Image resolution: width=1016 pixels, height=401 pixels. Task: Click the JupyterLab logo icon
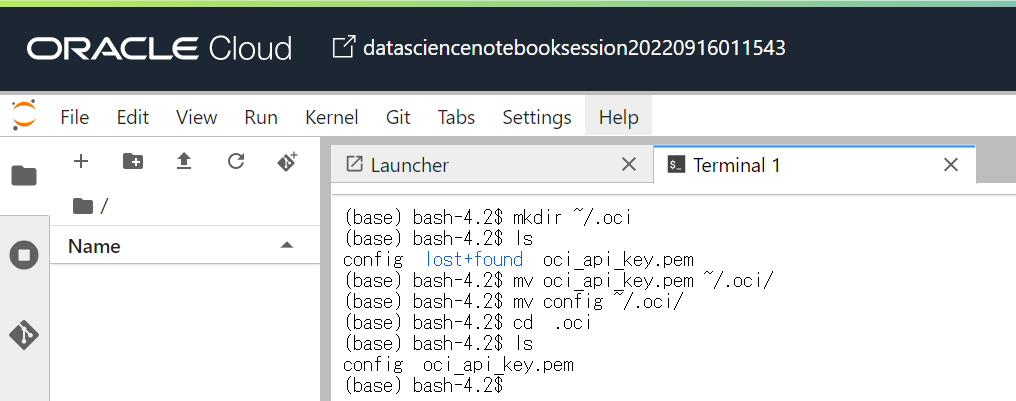24,116
